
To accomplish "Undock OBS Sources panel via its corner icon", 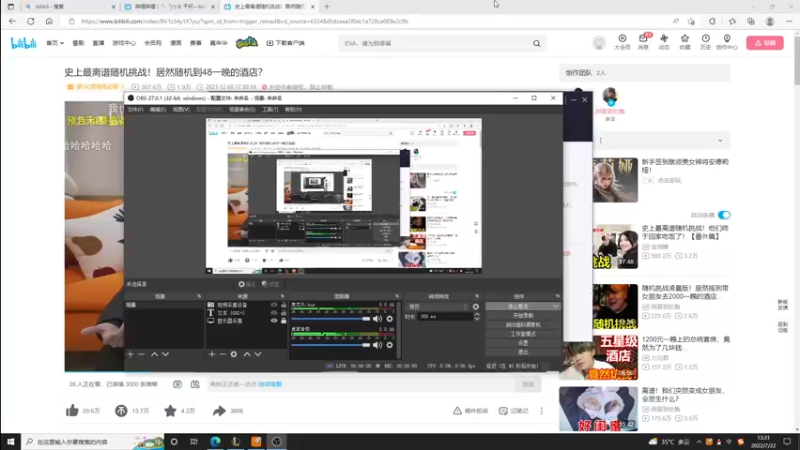I will pyautogui.click(x=282, y=296).
